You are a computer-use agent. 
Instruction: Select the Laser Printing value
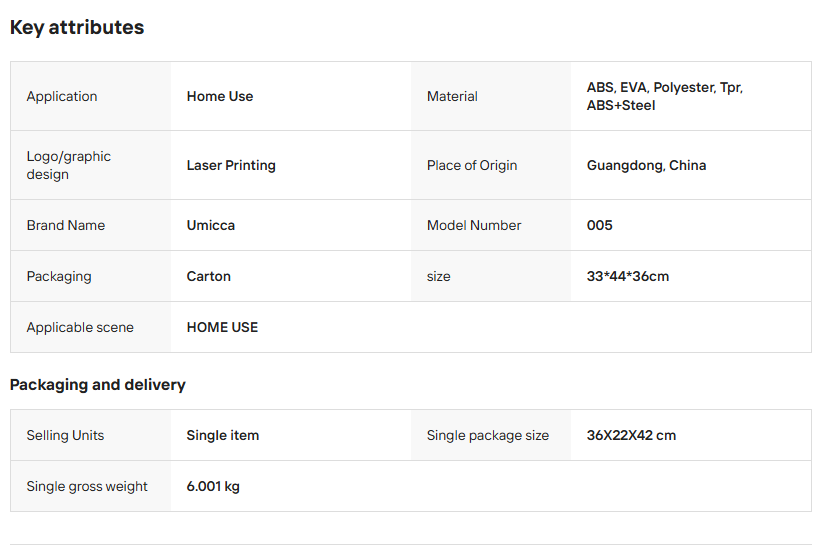coord(231,166)
